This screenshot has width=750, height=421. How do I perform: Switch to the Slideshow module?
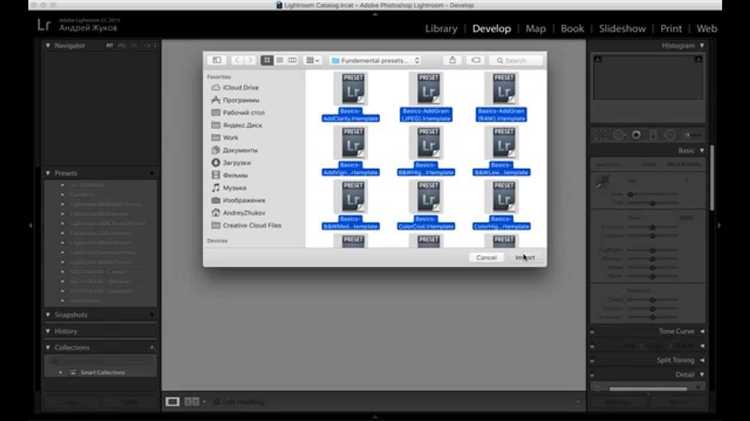pyautogui.click(x=622, y=29)
